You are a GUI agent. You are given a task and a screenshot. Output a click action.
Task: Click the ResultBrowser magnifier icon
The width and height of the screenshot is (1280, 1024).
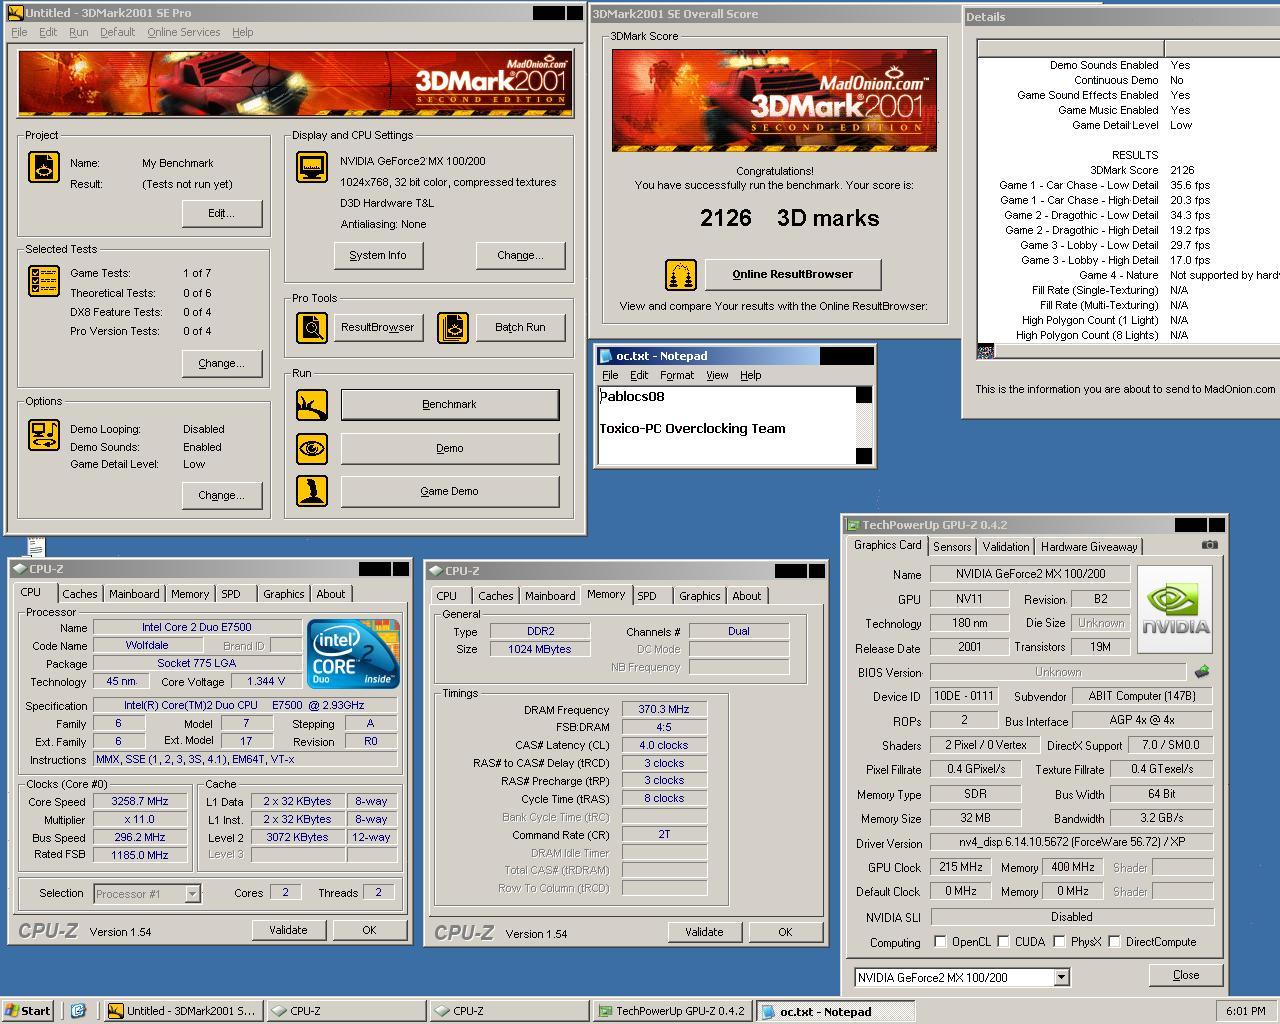pyautogui.click(x=312, y=328)
